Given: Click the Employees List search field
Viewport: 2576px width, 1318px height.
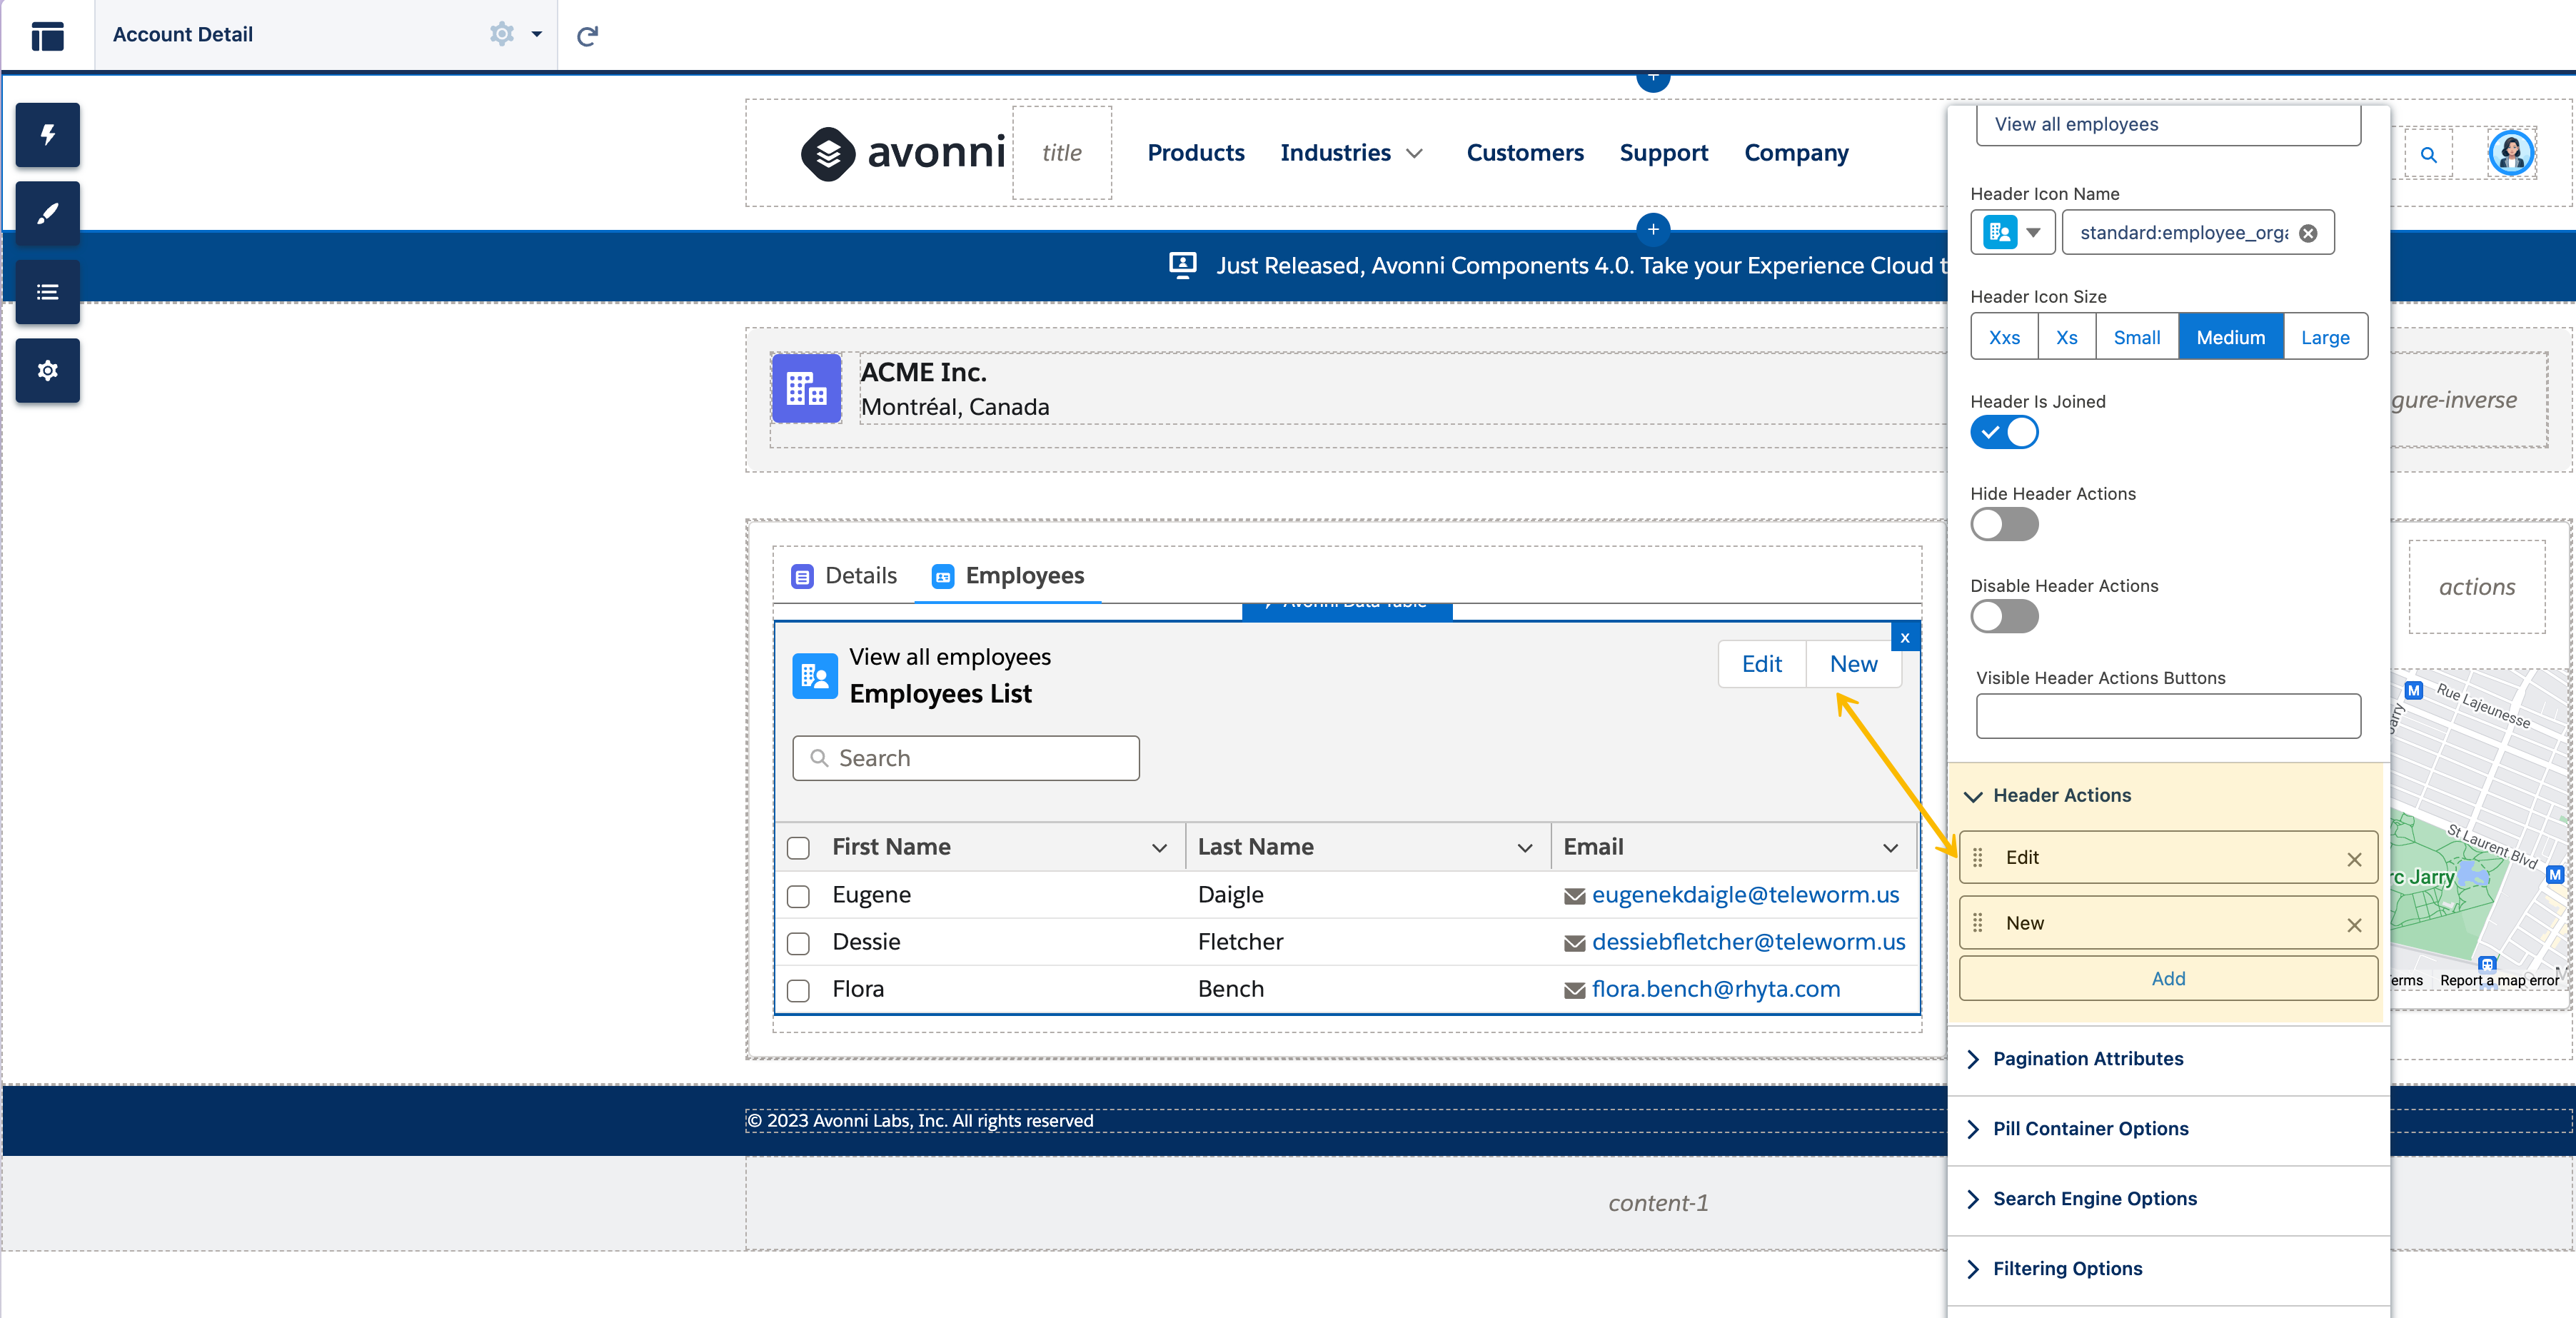Looking at the screenshot, I should [966, 758].
